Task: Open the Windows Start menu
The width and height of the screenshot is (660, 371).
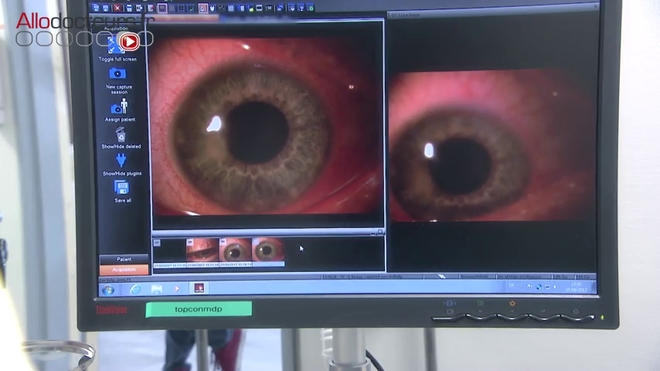Action: coord(108,290)
